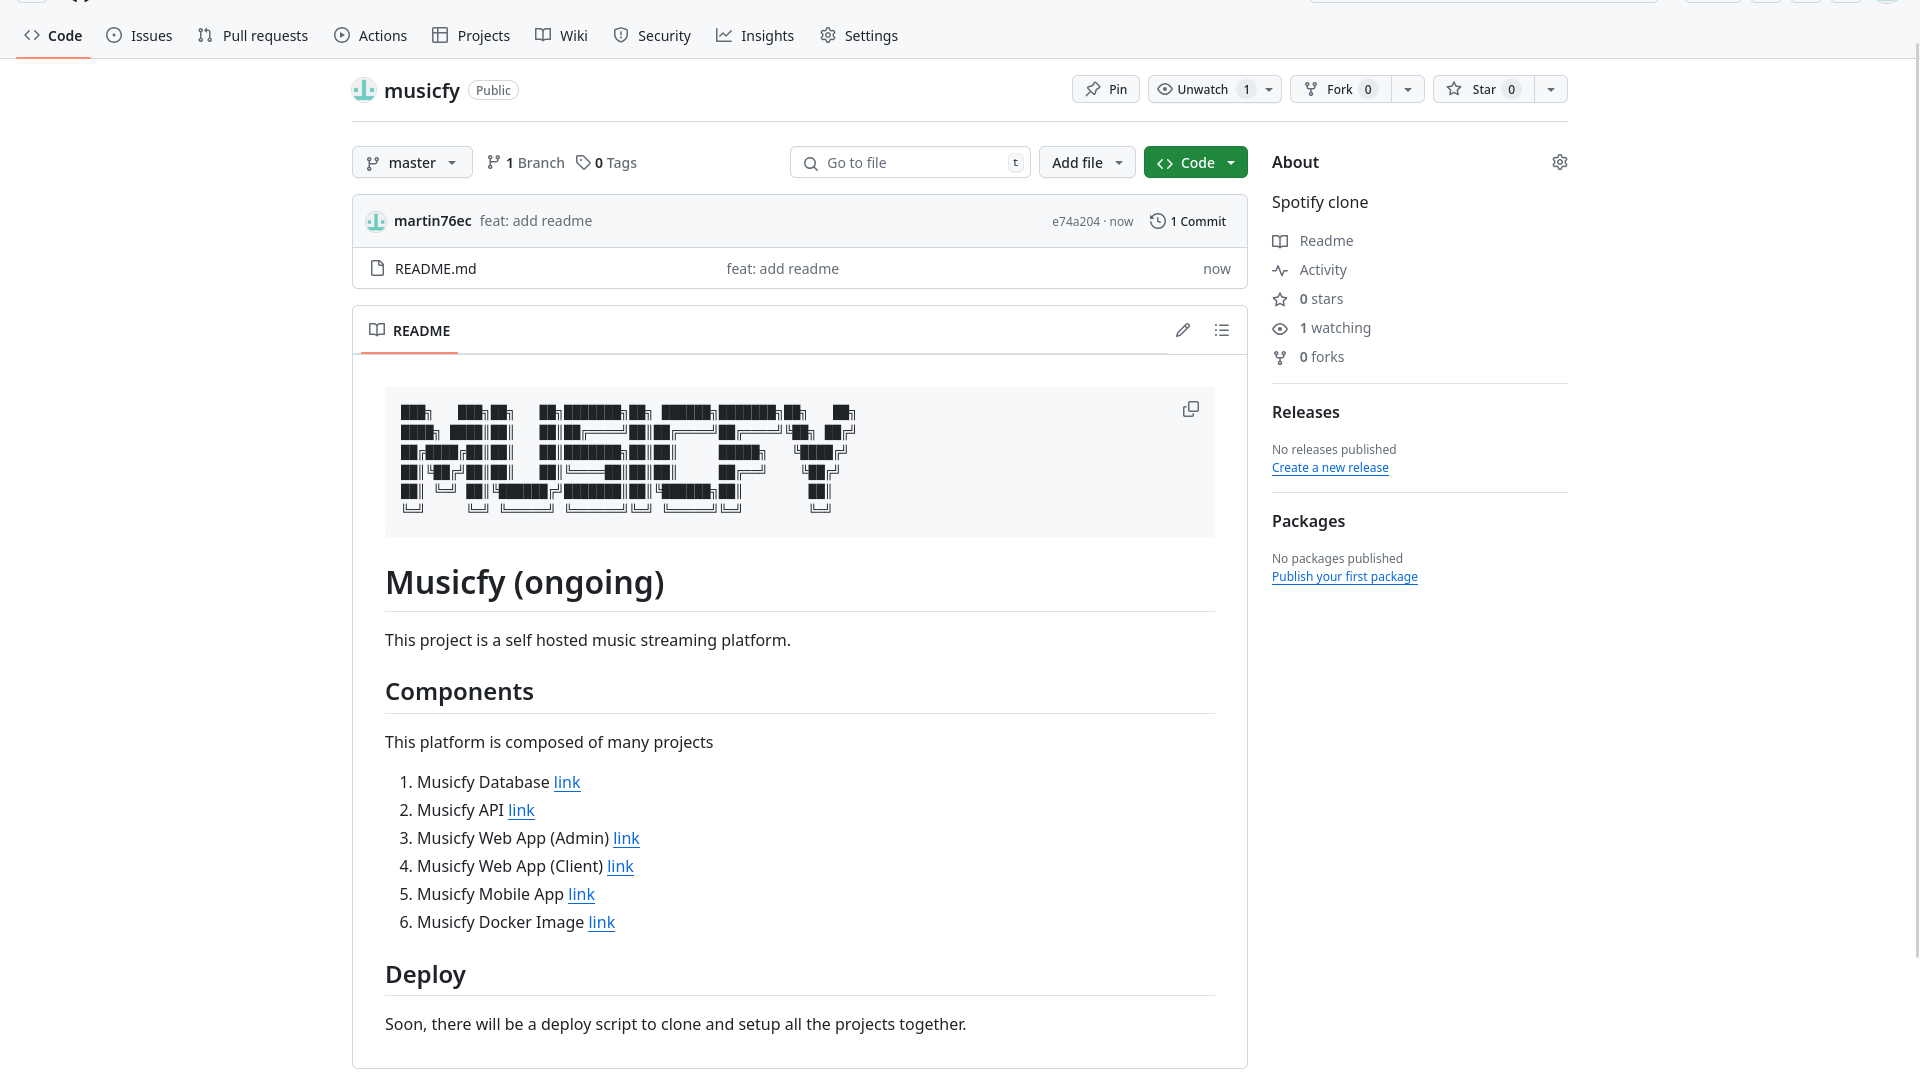Open the star lists dropdown arrow
This screenshot has width=1920, height=1080.
[x=1551, y=89]
